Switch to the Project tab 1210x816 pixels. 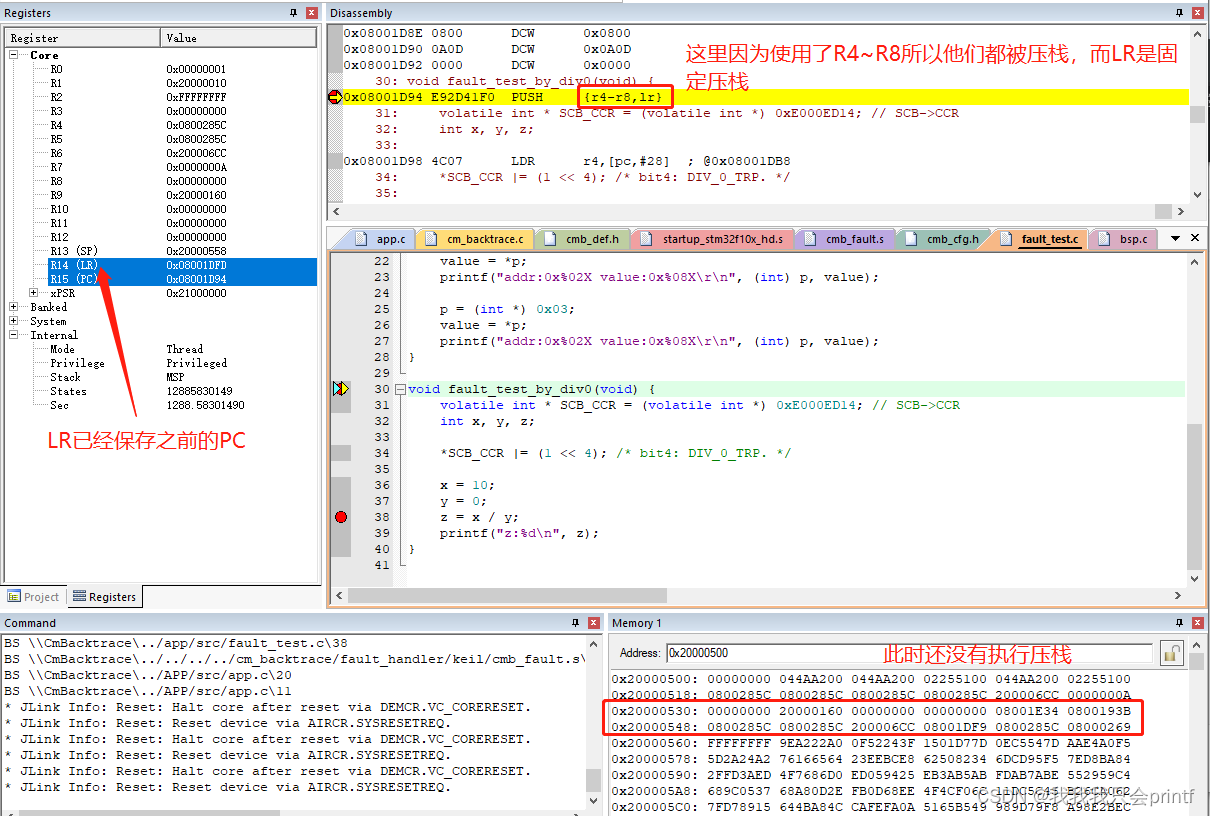click(33, 597)
